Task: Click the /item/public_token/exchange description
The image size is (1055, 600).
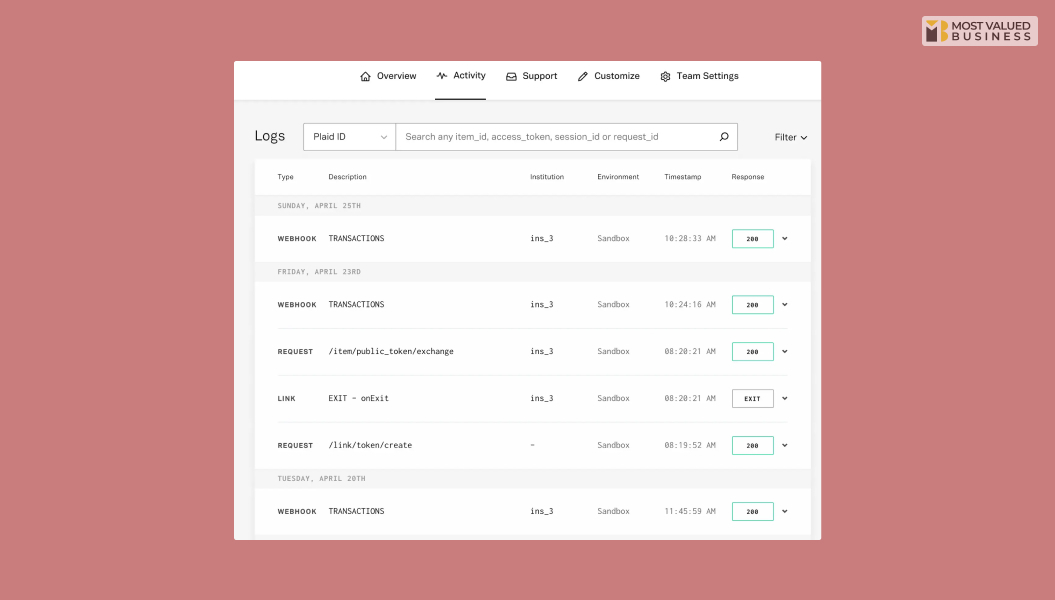Action: point(391,351)
